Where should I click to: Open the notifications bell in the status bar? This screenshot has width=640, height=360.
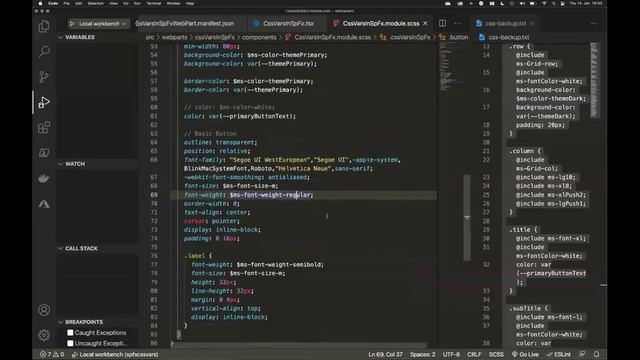point(596,354)
